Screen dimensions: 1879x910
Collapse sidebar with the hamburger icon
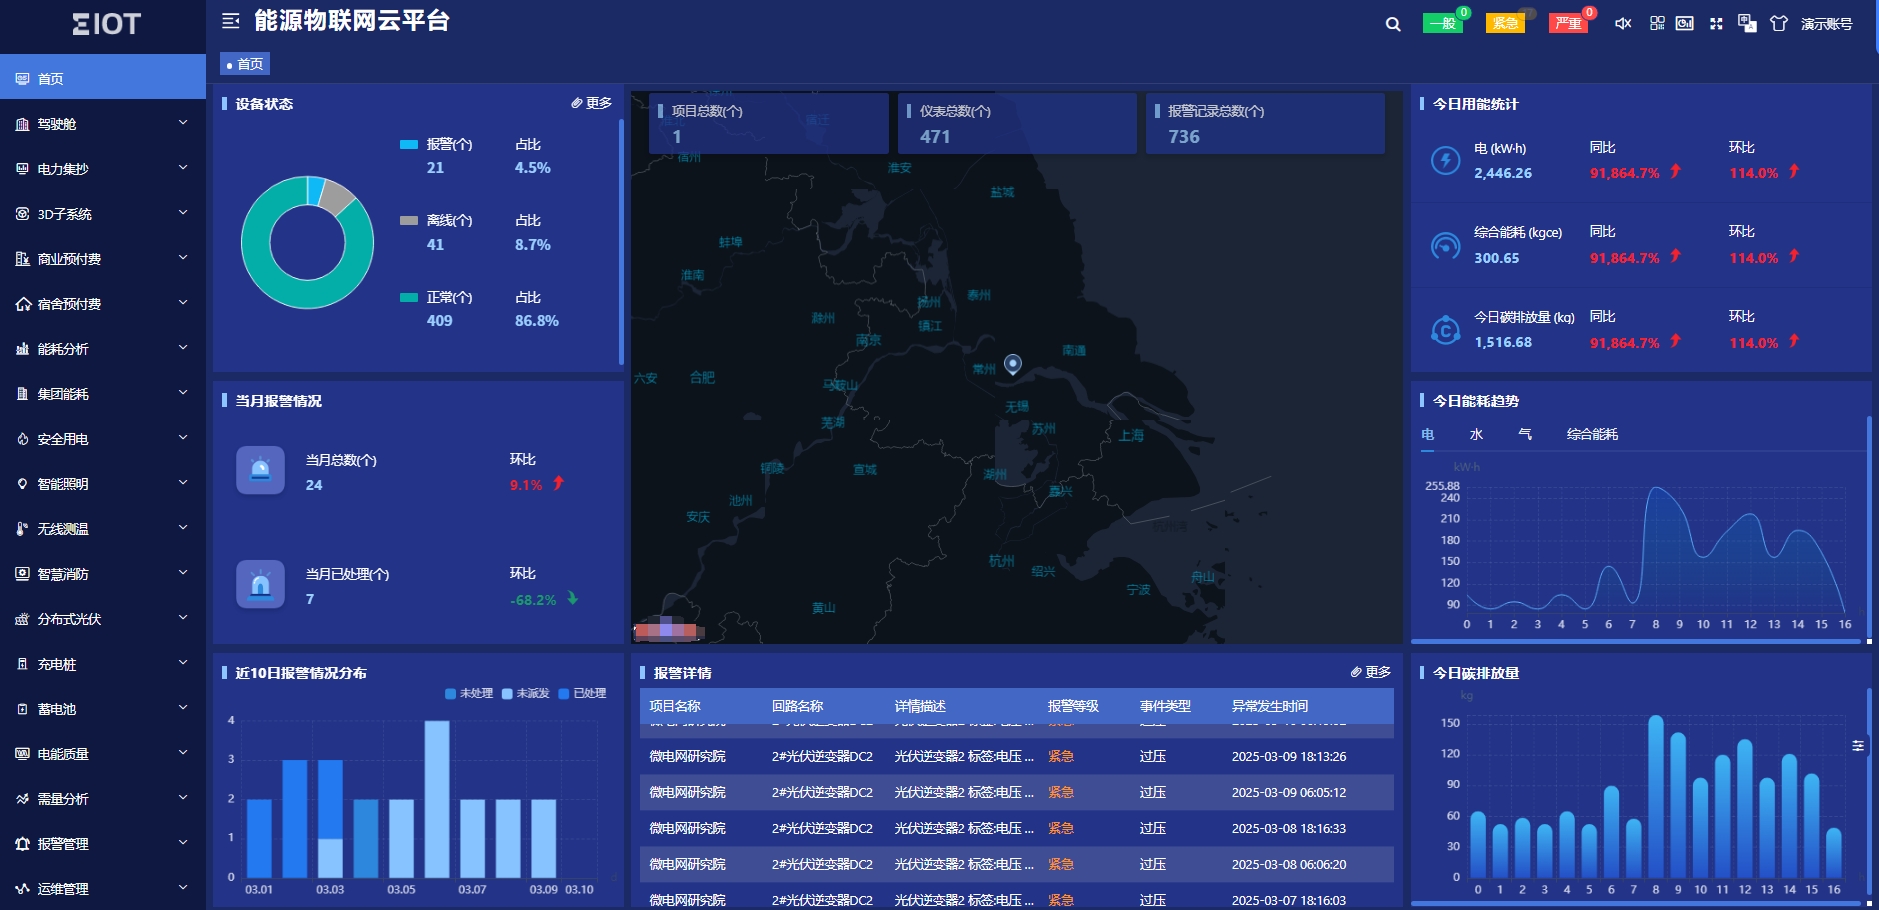[231, 21]
